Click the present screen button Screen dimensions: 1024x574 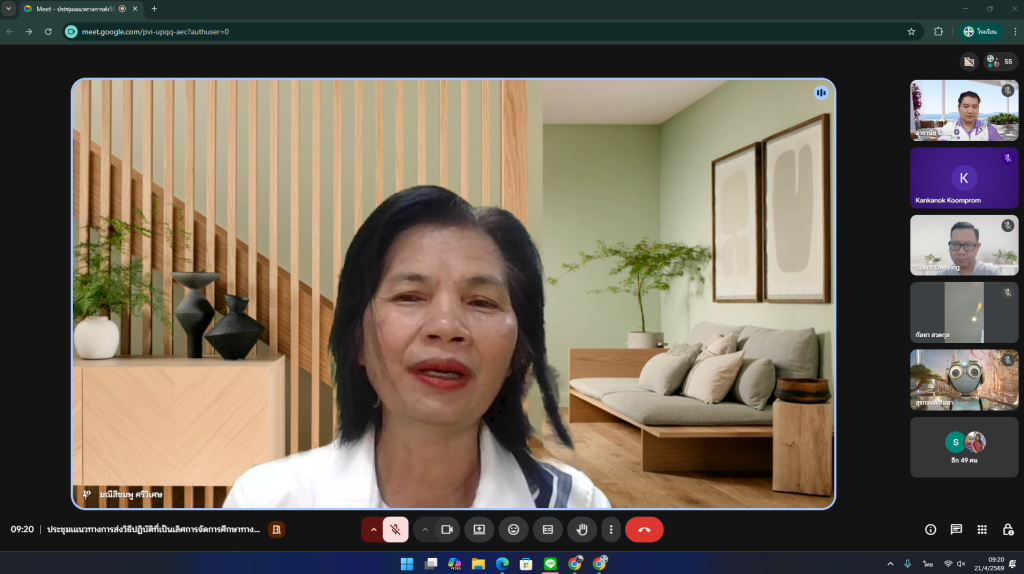tap(479, 529)
